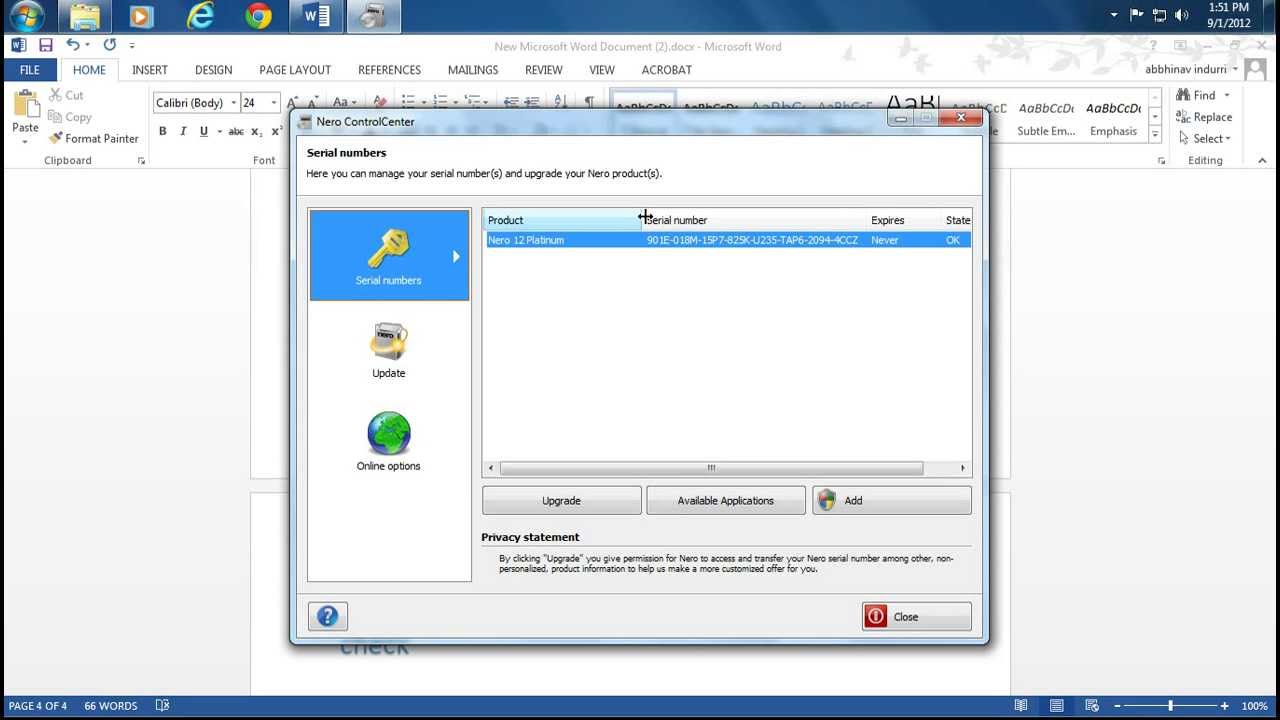This screenshot has width=1280, height=720.
Task: Open Customize Quick Access Toolbar dropdown
Action: pos(132,45)
